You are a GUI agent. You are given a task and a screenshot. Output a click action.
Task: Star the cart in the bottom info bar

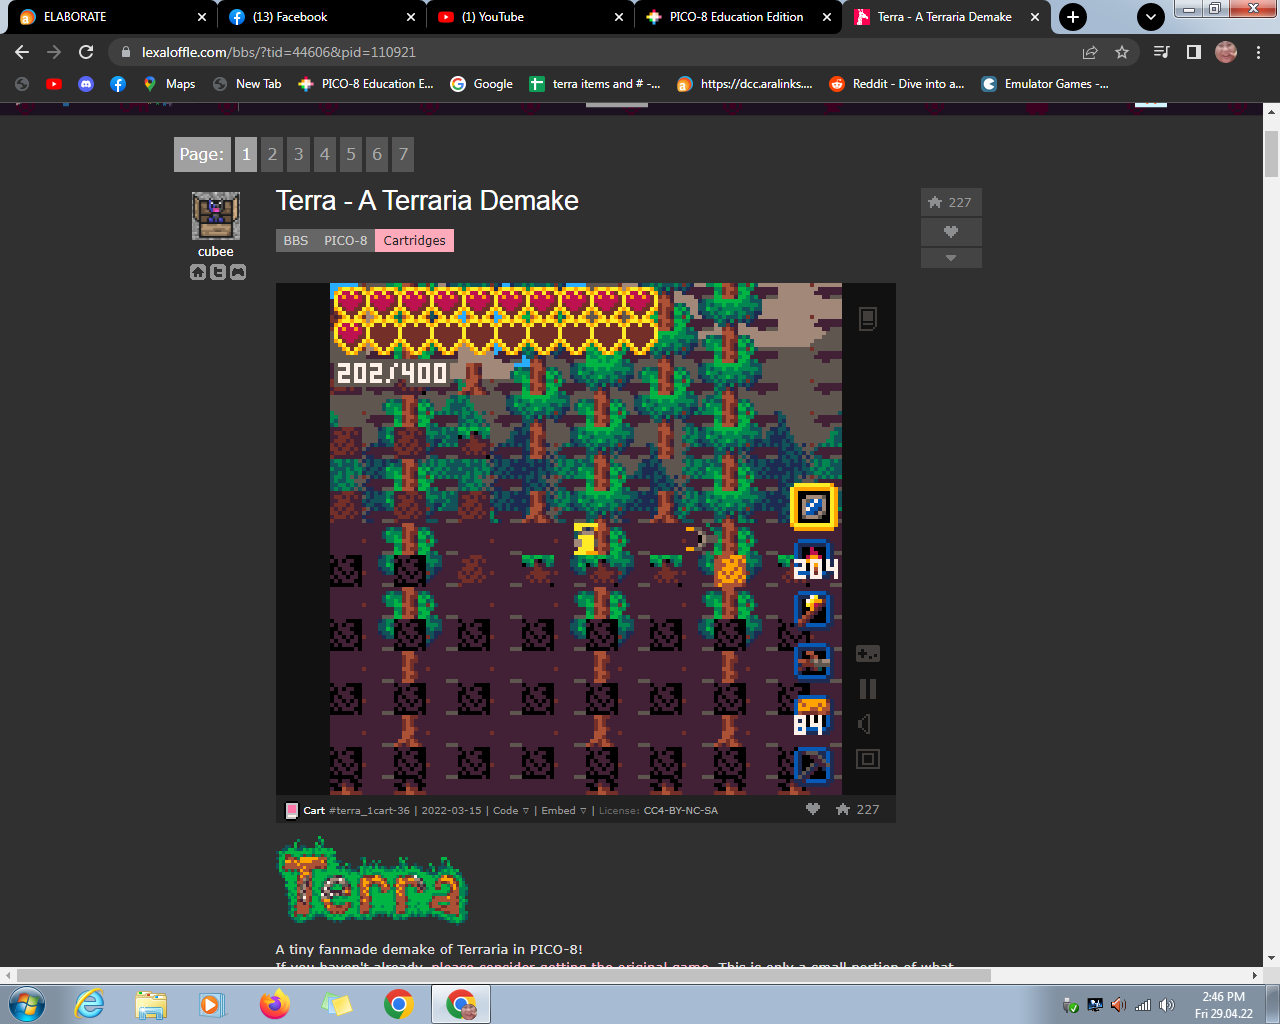(843, 809)
